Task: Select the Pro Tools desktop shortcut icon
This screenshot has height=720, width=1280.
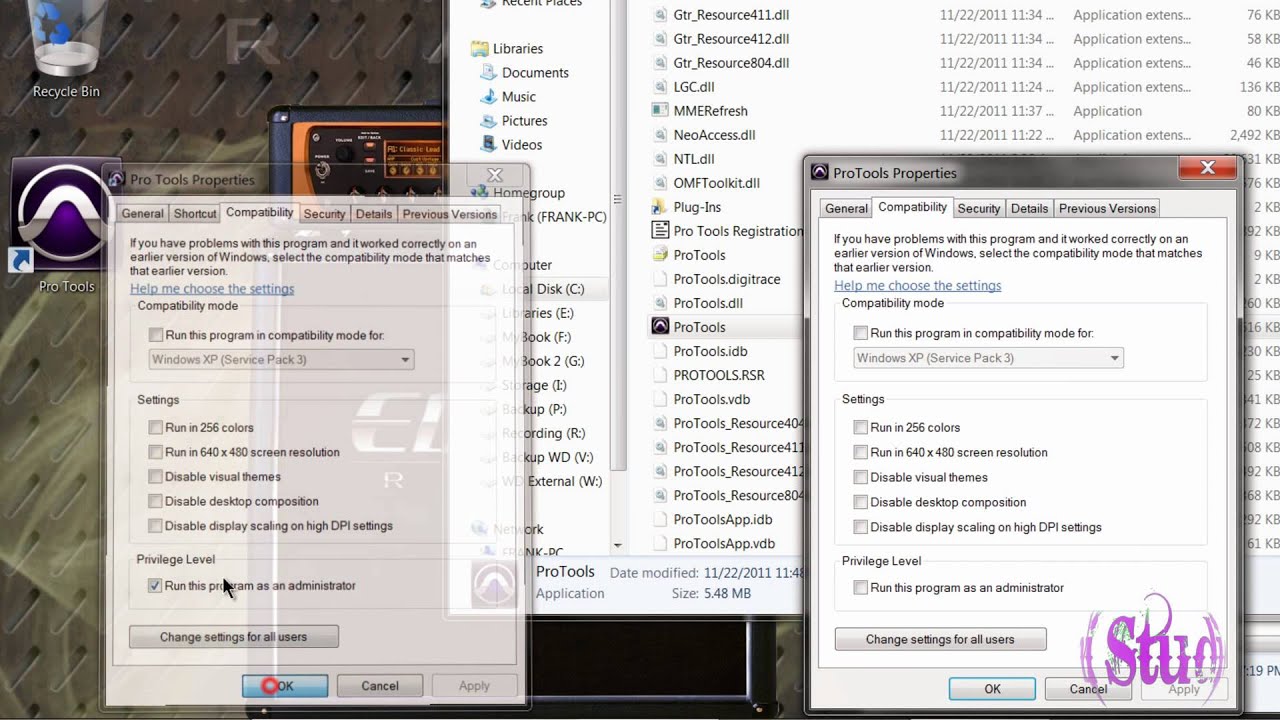Action: coord(64,215)
